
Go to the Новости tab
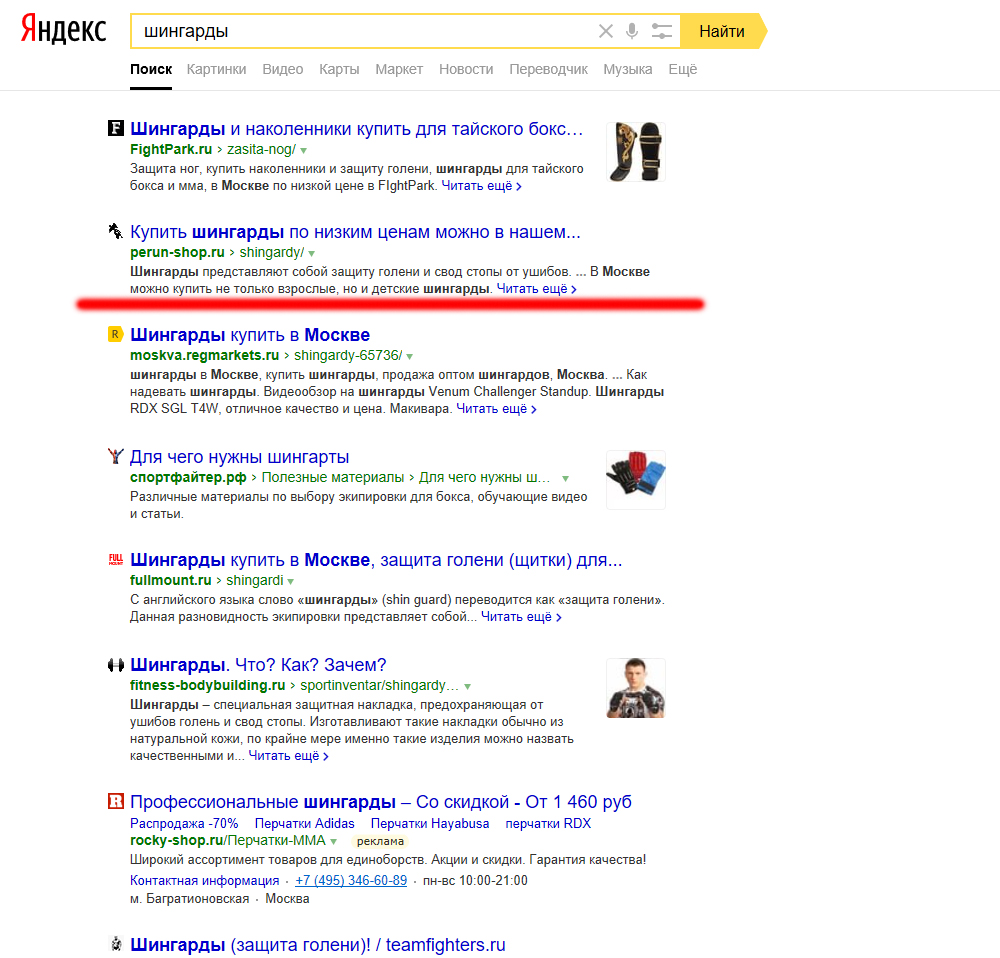pyautogui.click(x=466, y=69)
